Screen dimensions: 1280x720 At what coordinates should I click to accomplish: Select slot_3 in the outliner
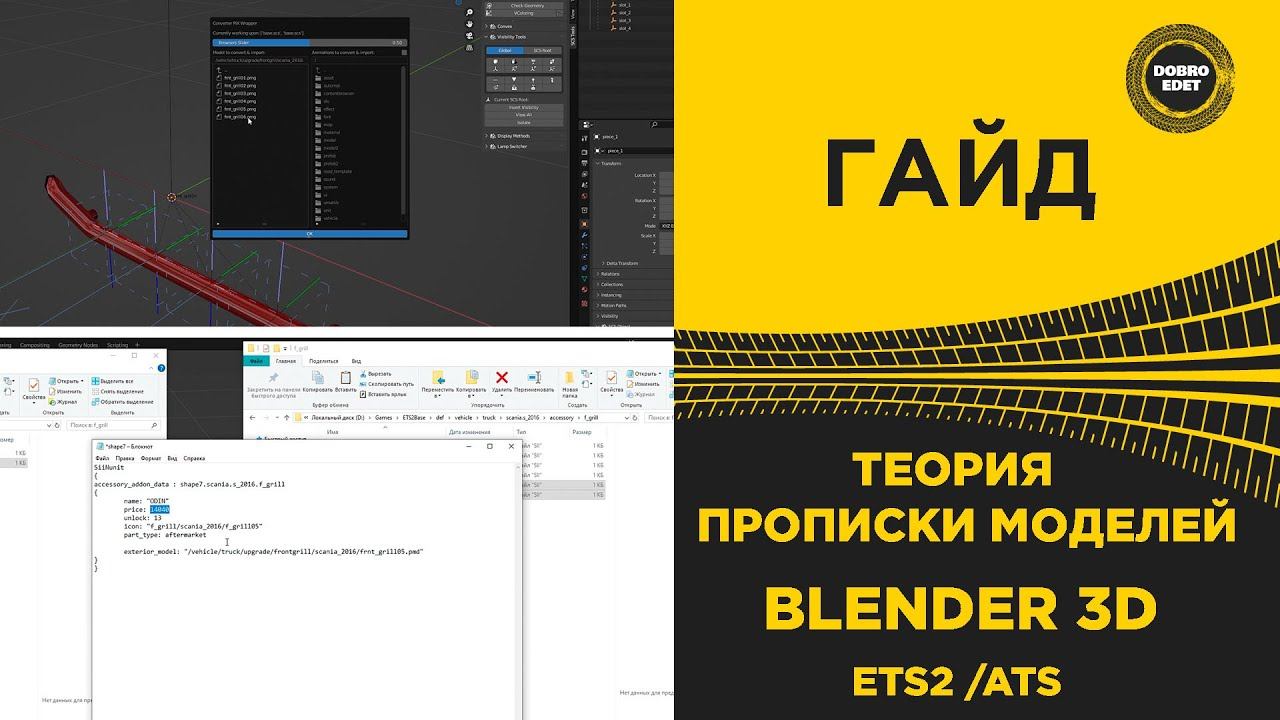click(624, 20)
